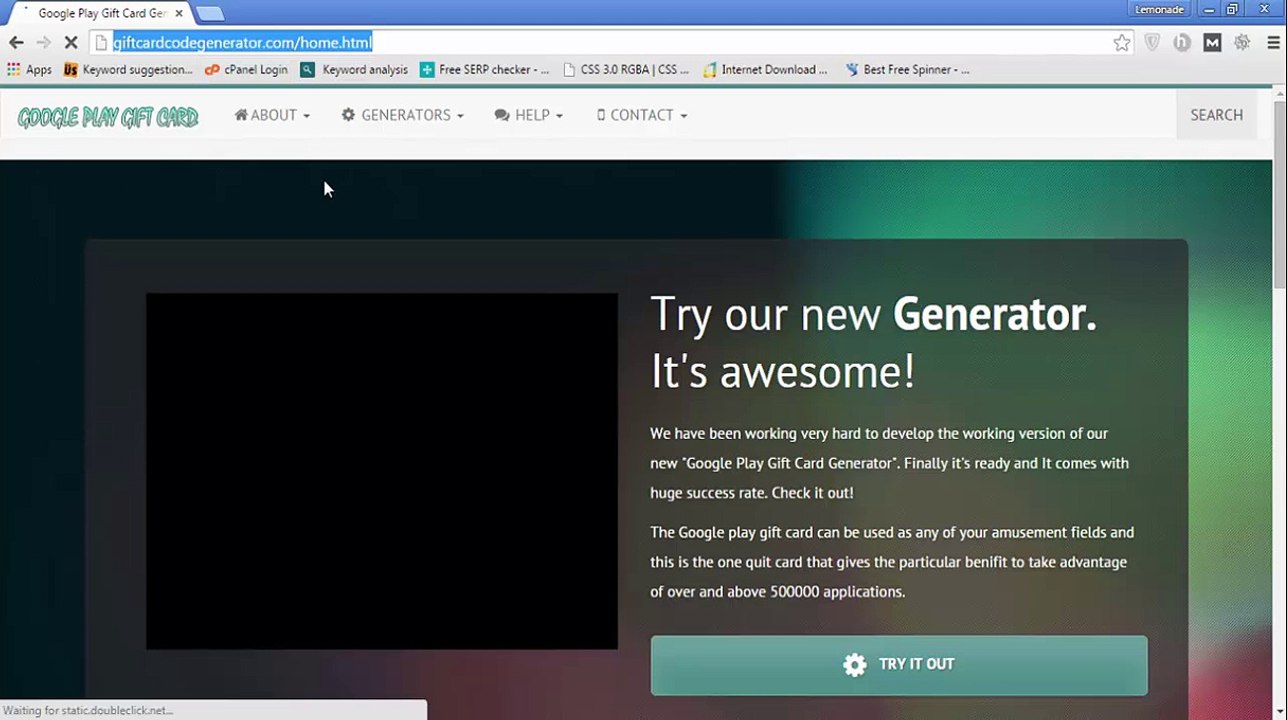
Task: Bookmark this page with the star icon
Action: (1122, 42)
